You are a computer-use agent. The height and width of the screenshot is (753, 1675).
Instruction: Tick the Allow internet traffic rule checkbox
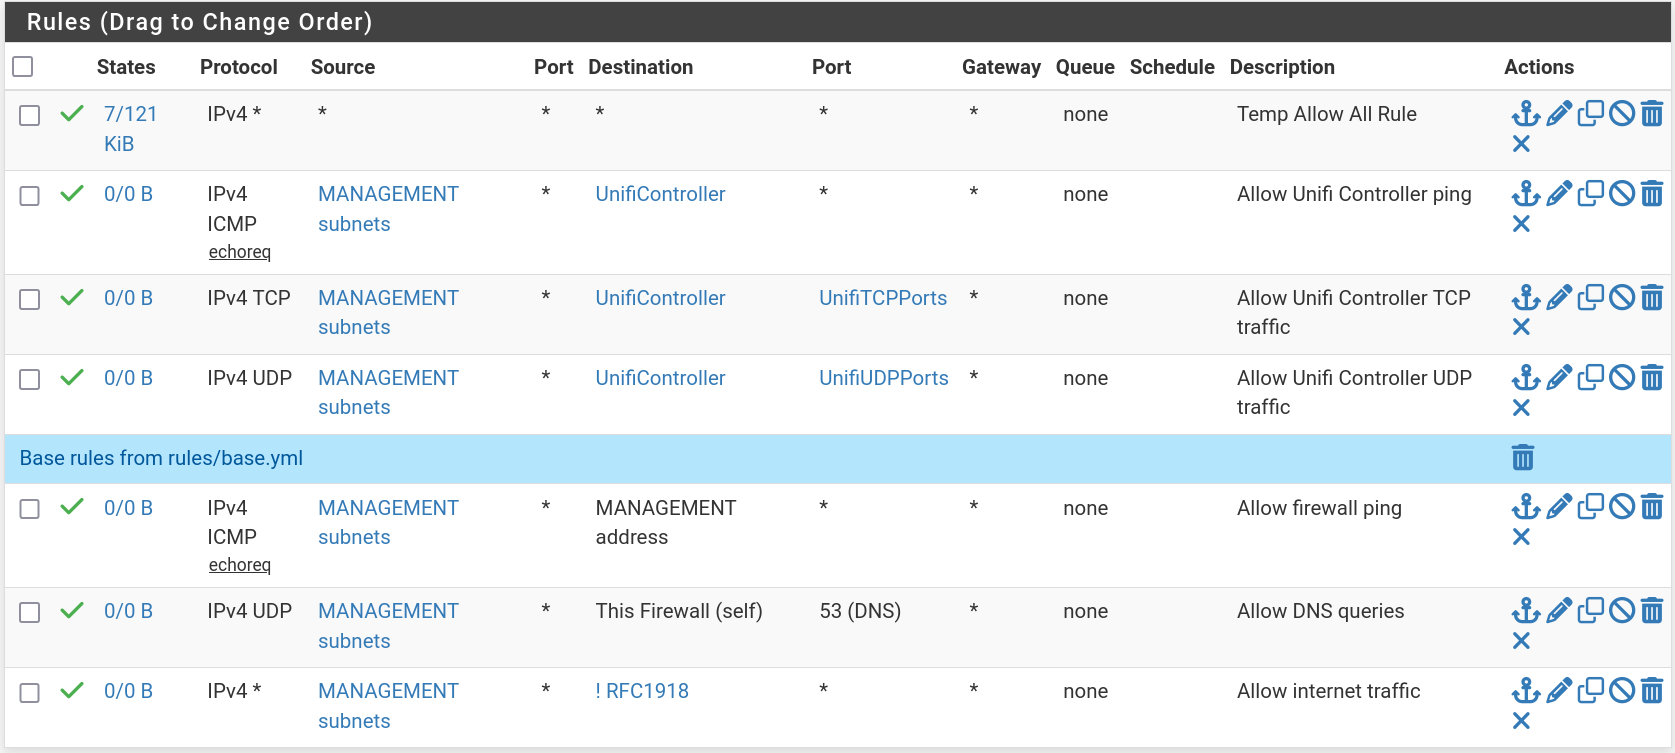pos(30,692)
